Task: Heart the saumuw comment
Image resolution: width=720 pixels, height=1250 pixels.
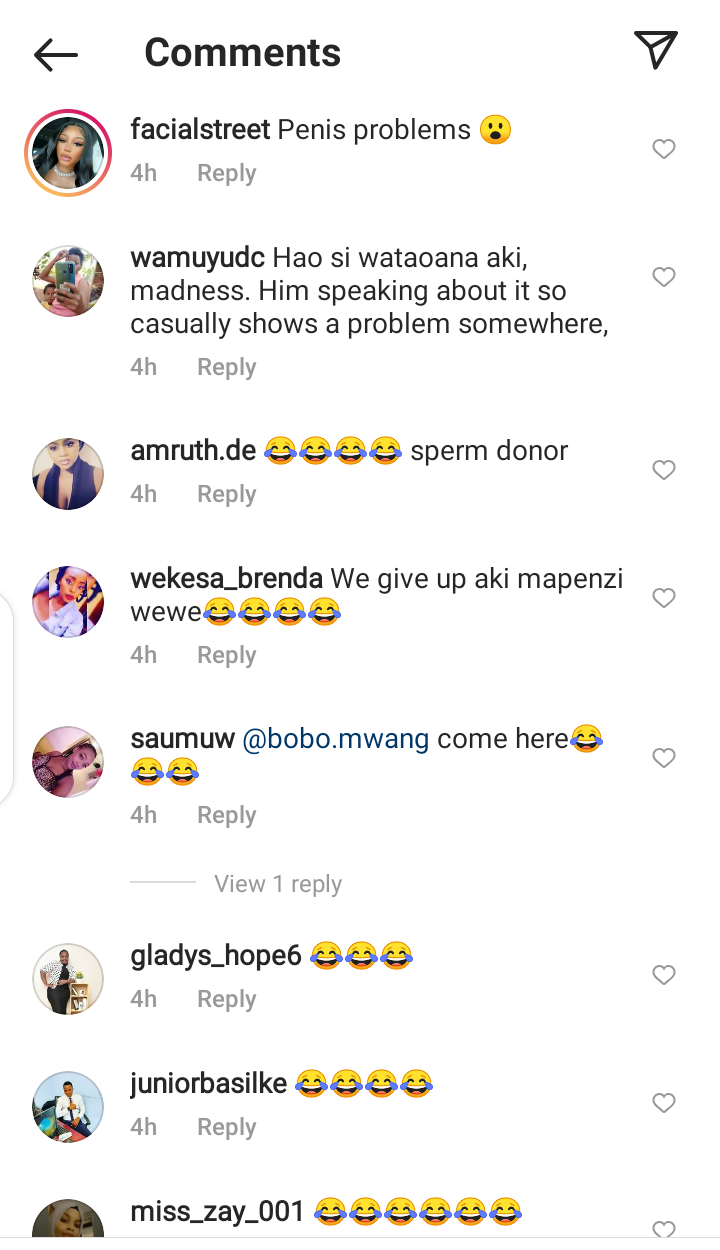Action: (664, 758)
